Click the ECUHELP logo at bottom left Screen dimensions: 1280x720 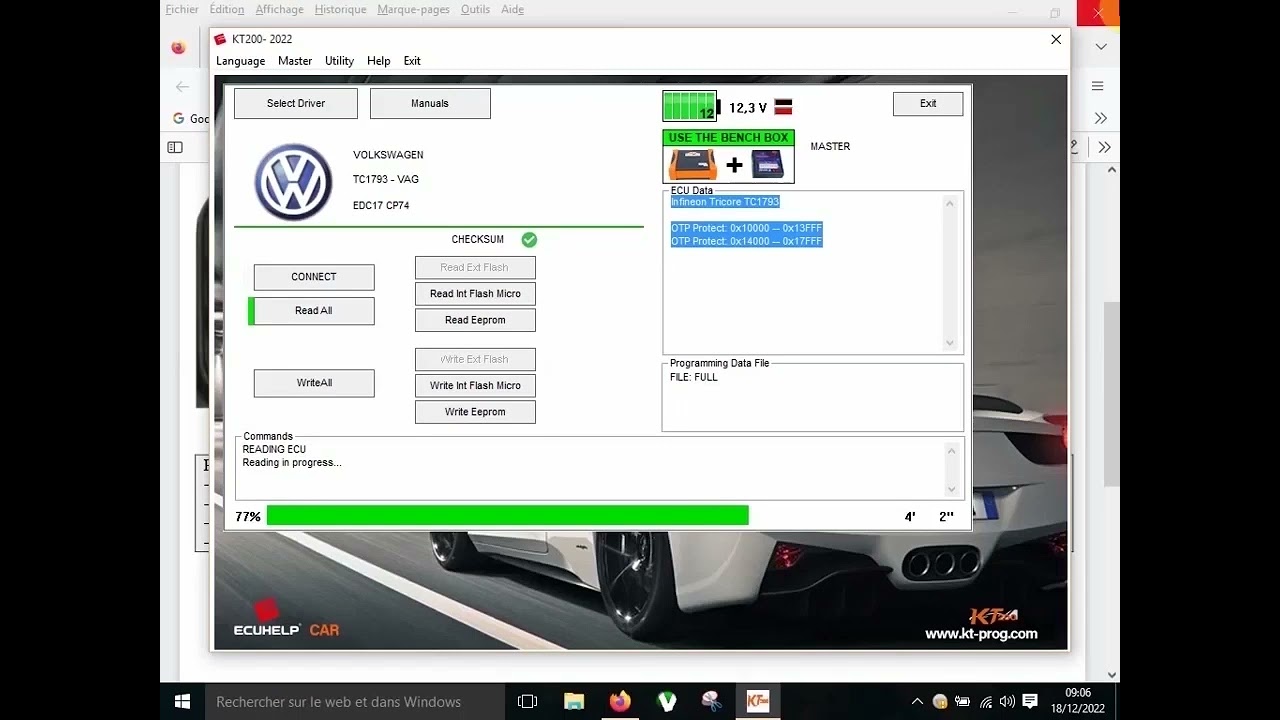click(x=286, y=619)
